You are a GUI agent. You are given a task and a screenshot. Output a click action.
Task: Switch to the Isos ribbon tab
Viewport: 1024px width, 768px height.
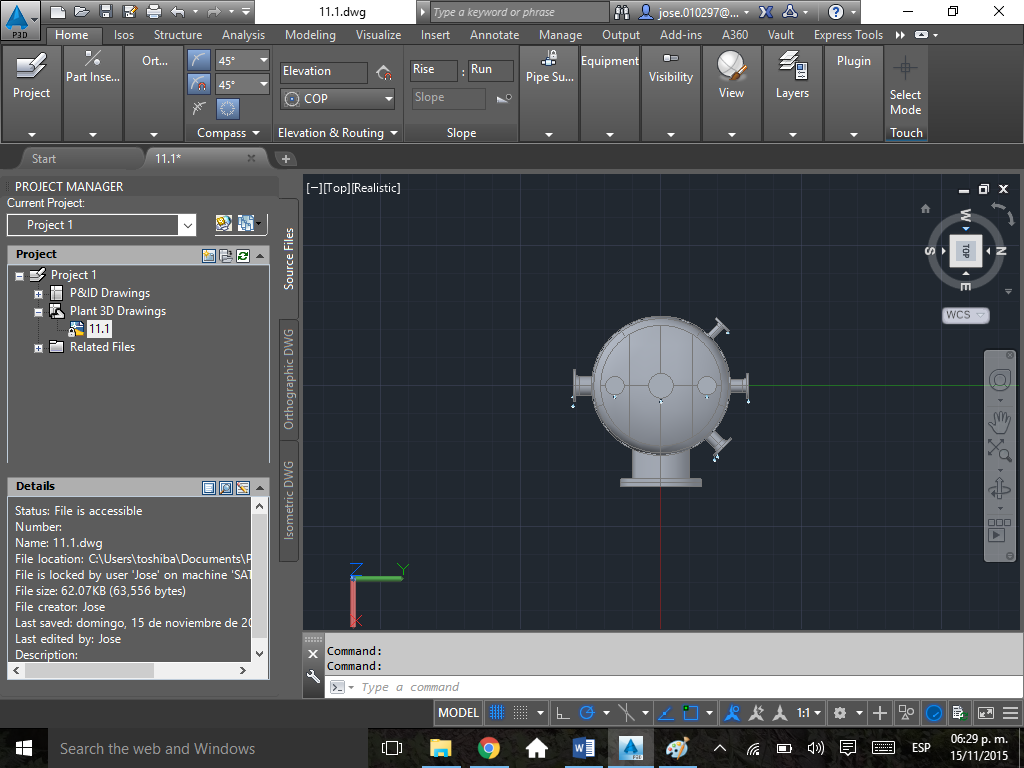coord(123,35)
